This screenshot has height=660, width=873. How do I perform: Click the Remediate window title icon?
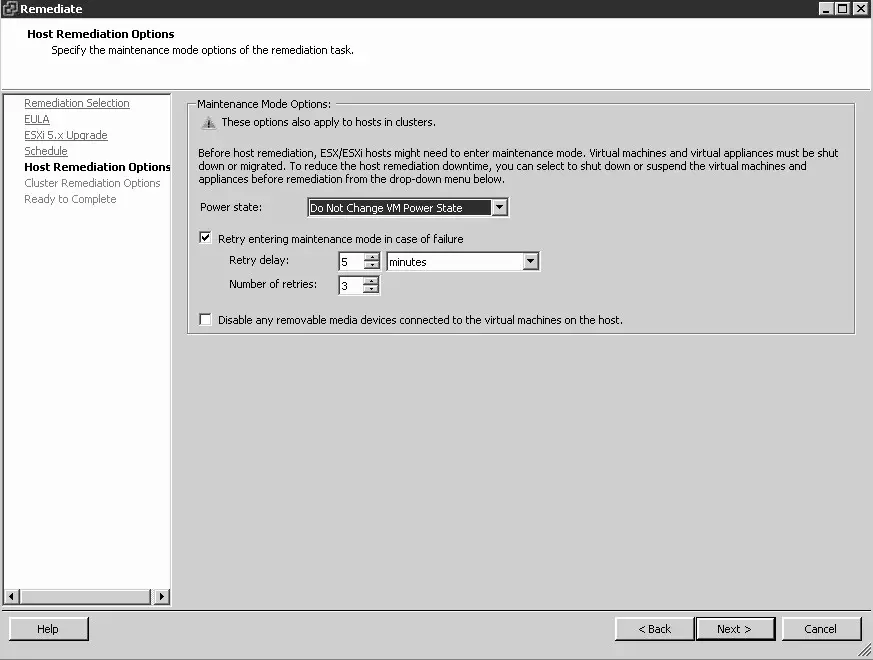9,8
